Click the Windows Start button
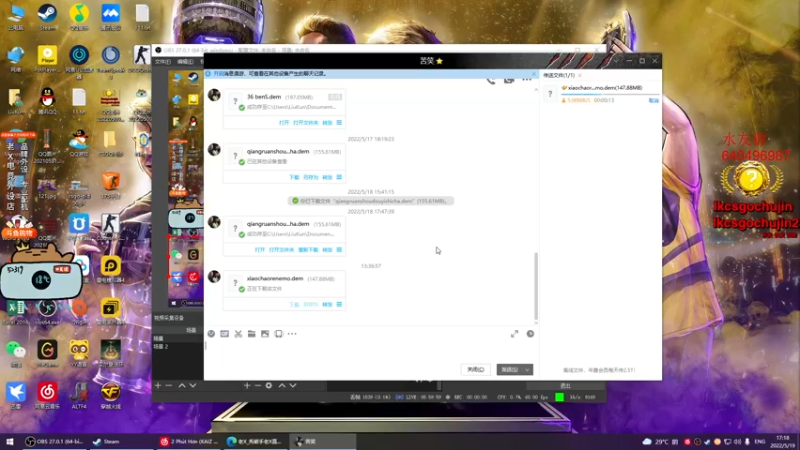 point(9,441)
